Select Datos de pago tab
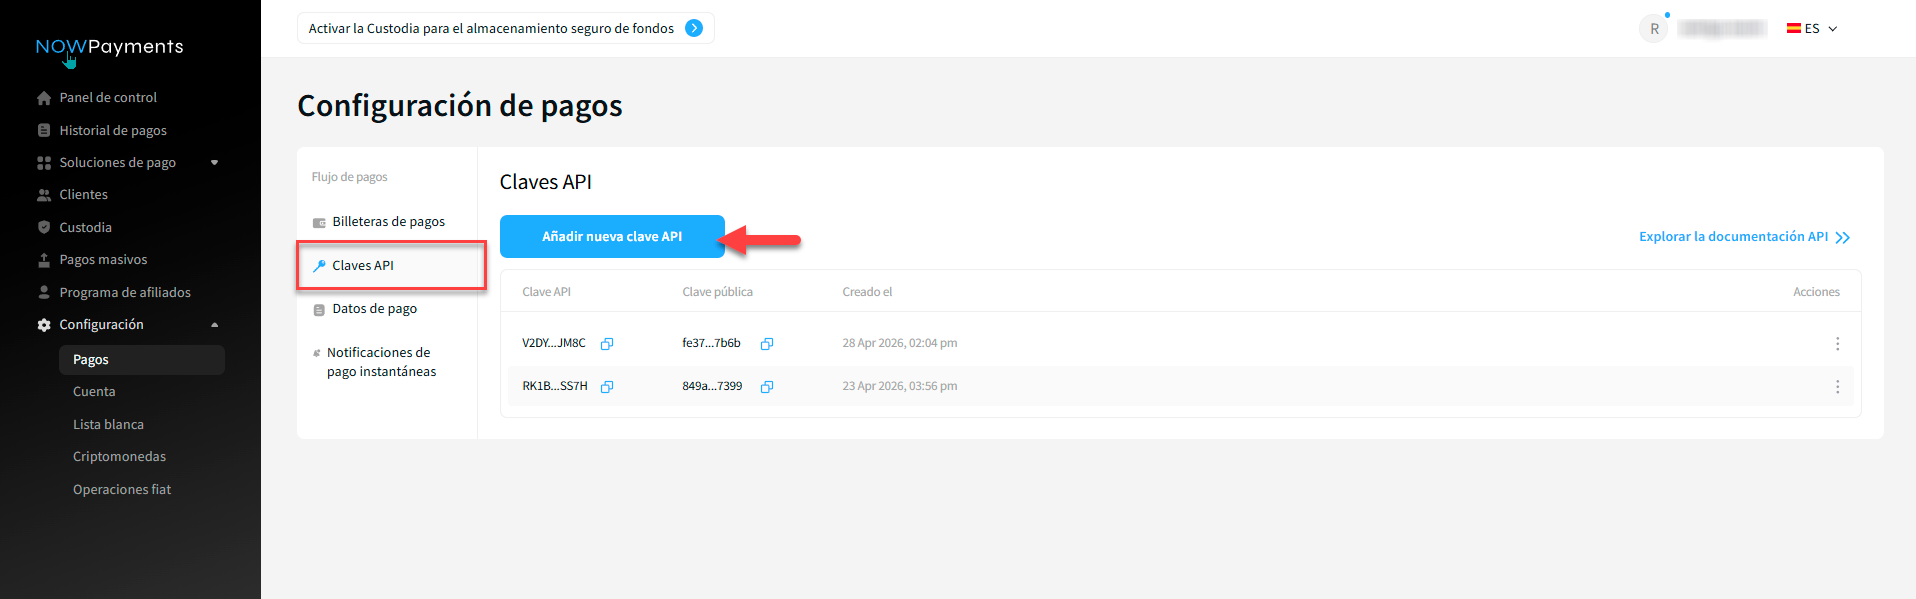The image size is (1916, 599). pyautogui.click(x=374, y=309)
